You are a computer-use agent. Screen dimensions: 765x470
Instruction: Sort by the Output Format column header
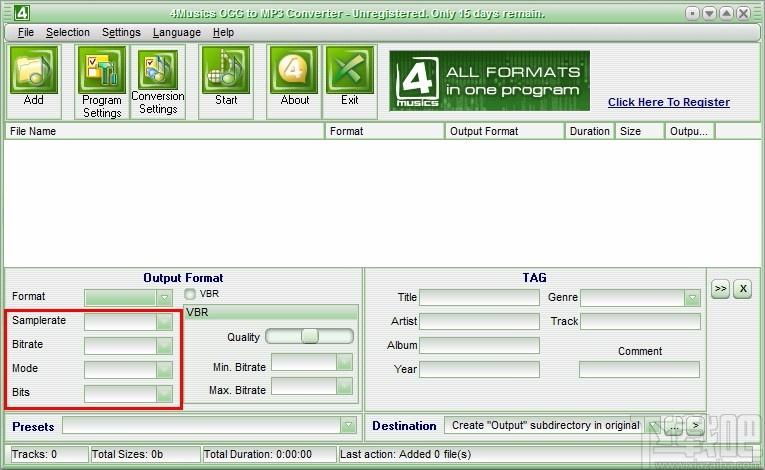tap(504, 131)
